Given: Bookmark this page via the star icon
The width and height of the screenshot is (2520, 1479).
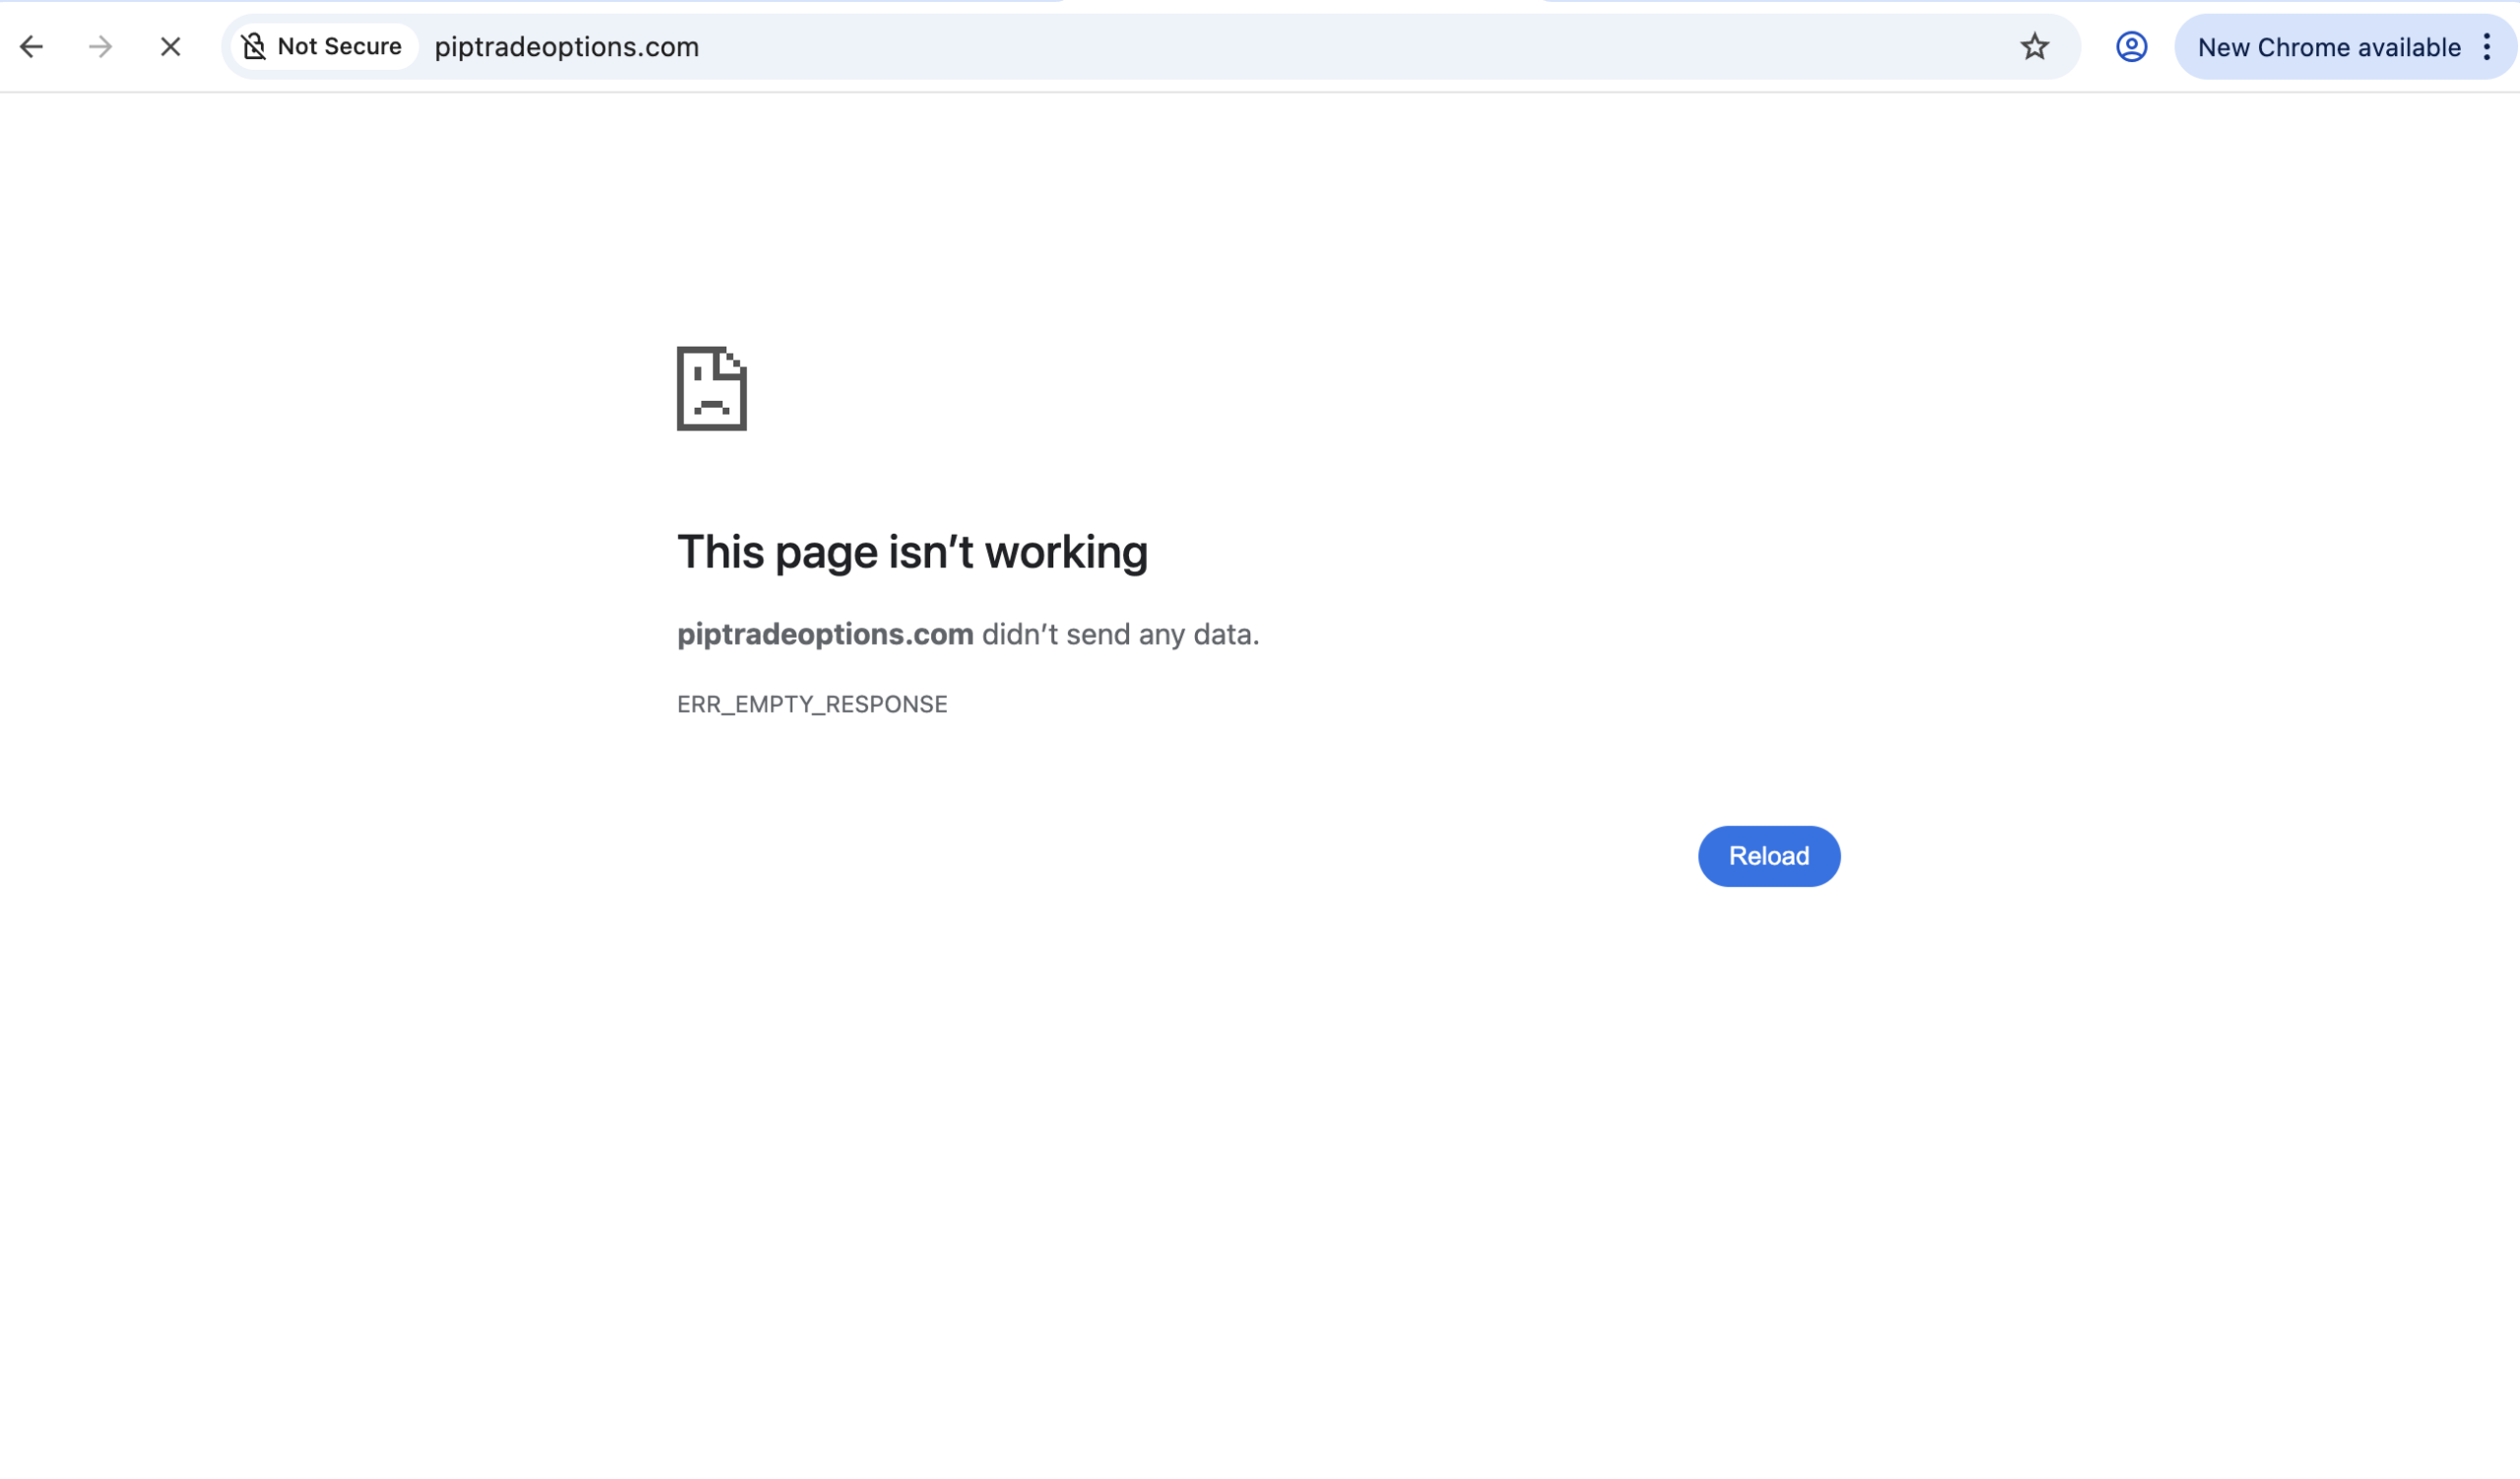Looking at the screenshot, I should click(2035, 46).
